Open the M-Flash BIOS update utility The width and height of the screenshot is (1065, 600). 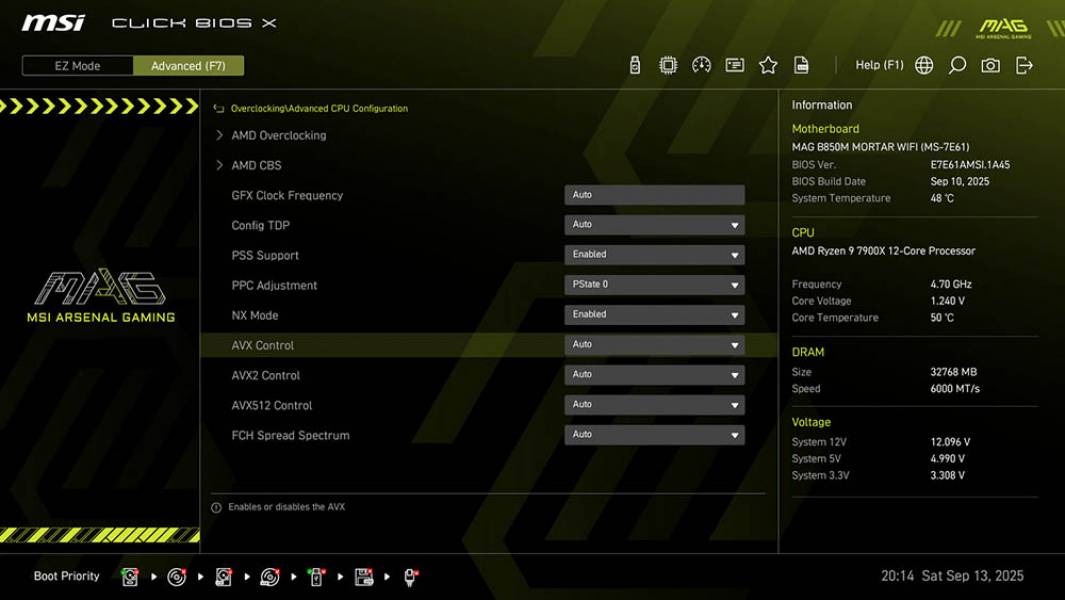tap(633, 63)
